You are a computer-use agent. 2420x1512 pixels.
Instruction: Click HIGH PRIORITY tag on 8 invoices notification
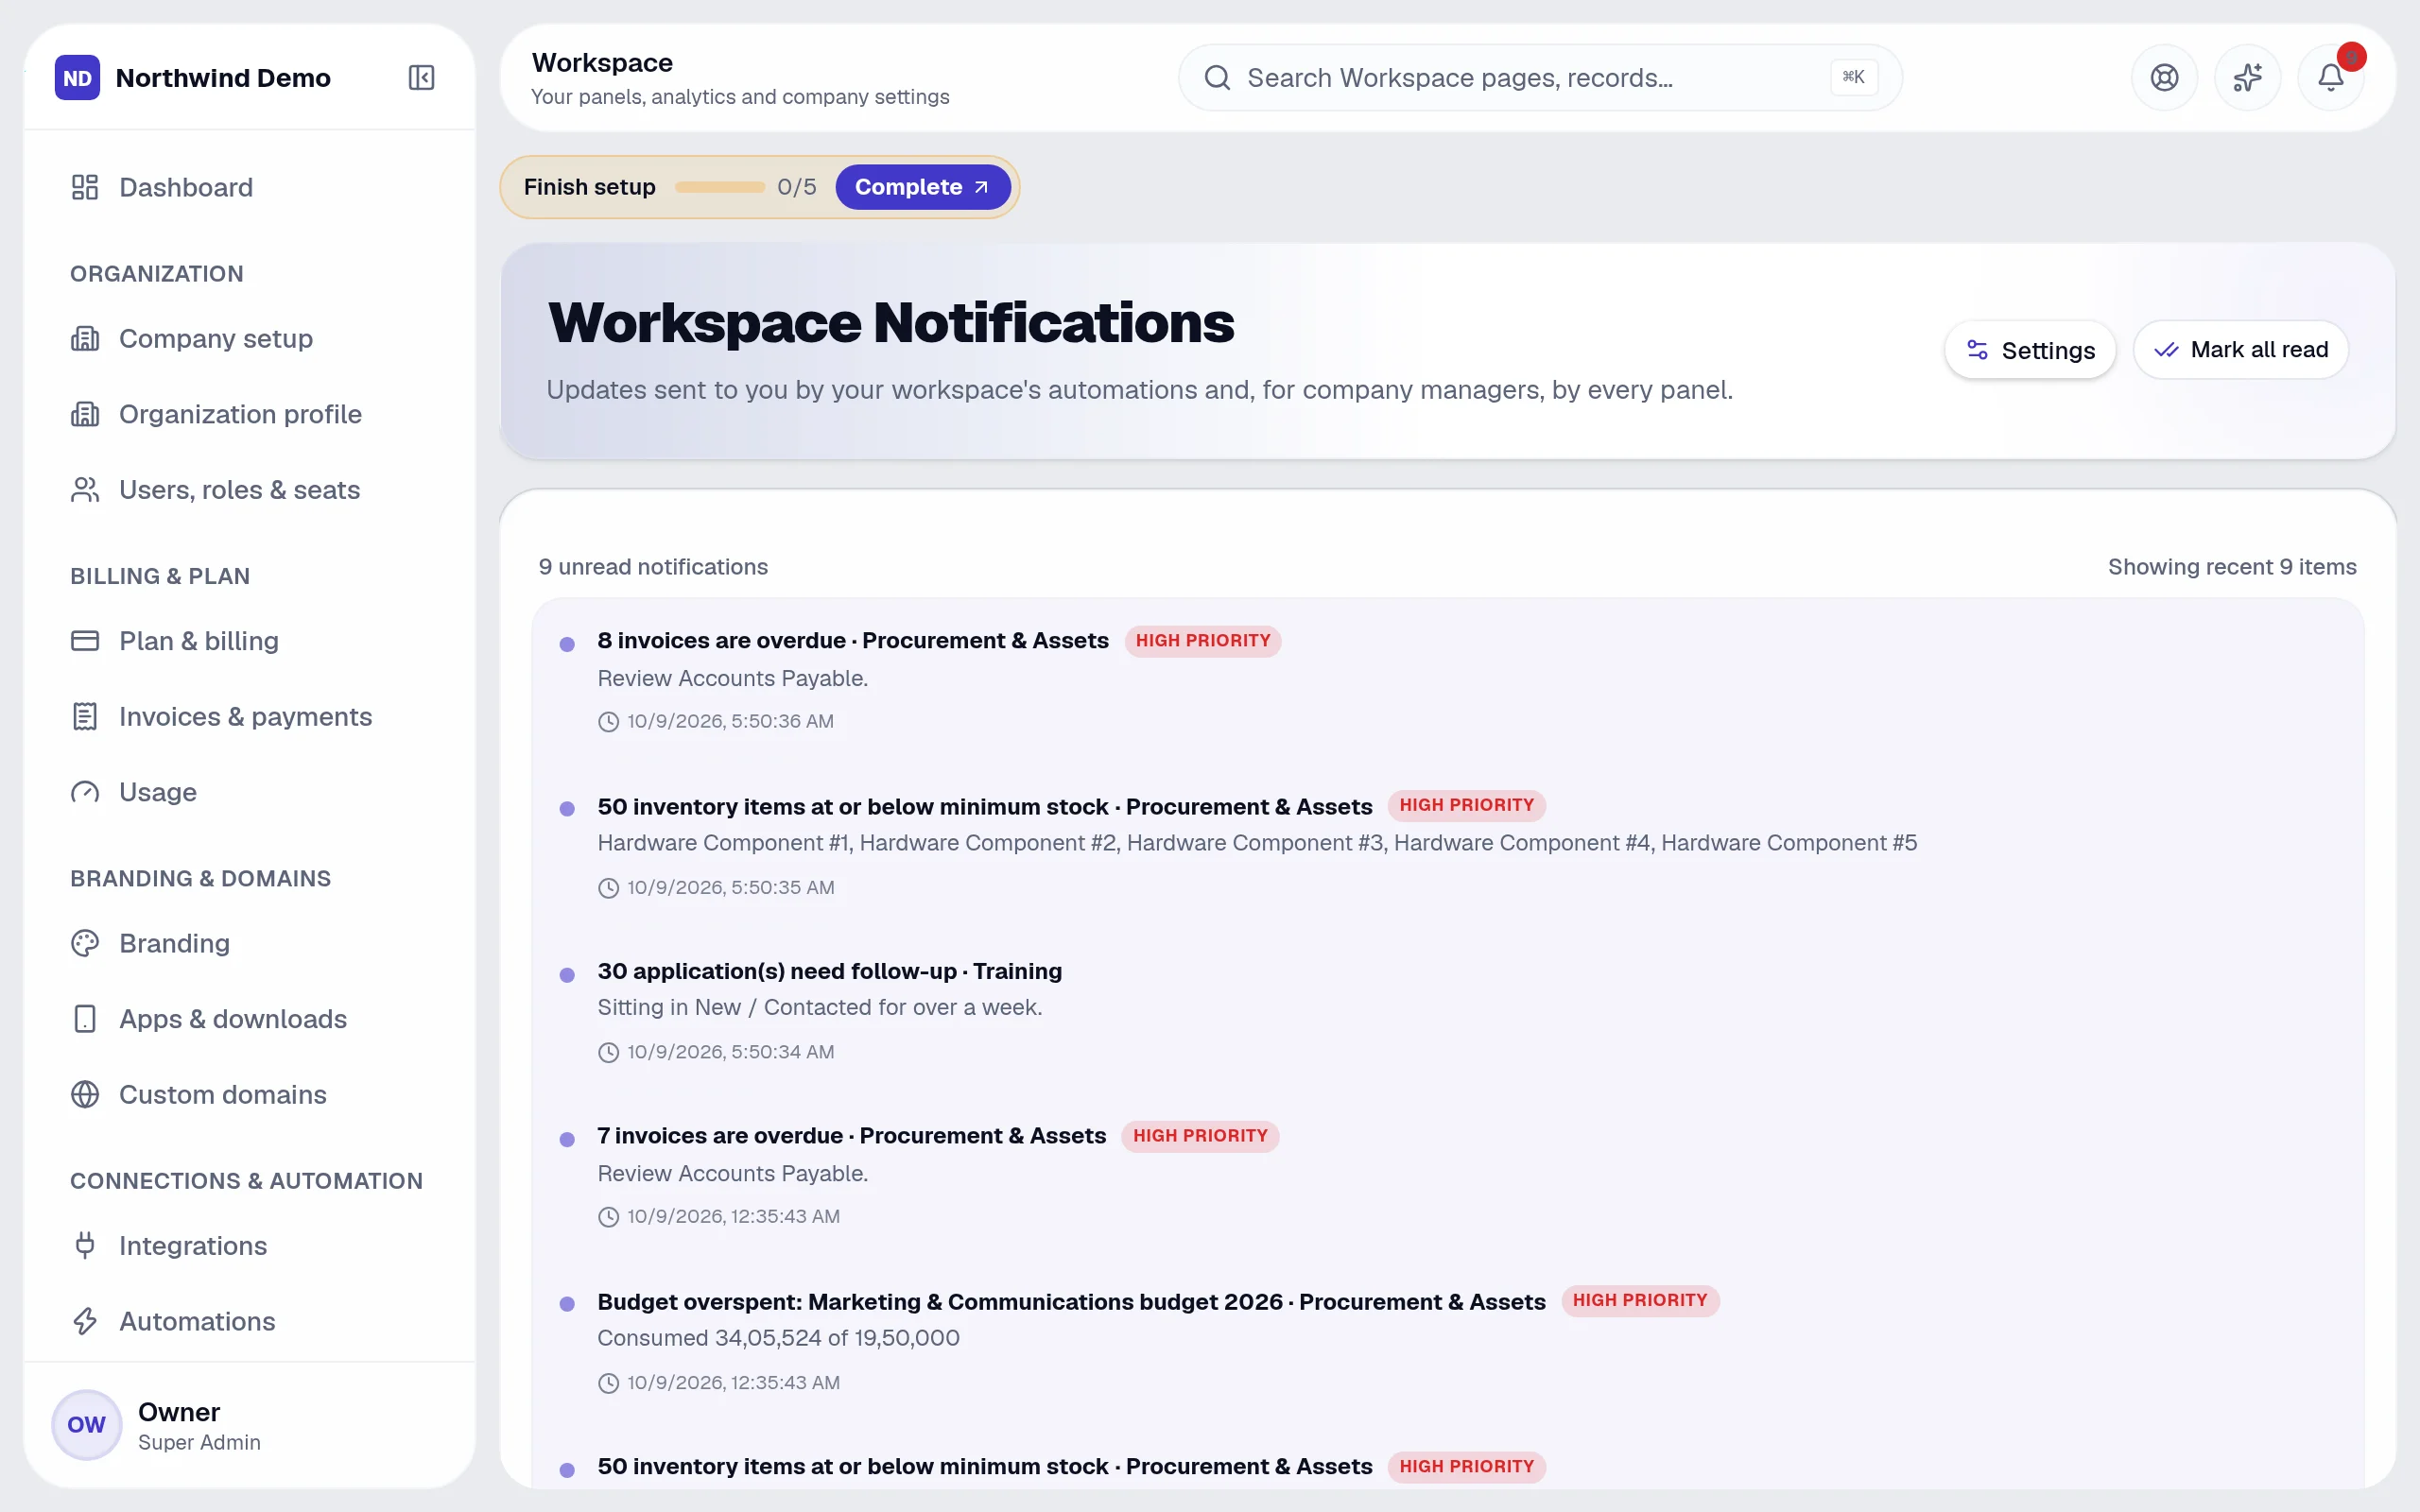[1202, 640]
